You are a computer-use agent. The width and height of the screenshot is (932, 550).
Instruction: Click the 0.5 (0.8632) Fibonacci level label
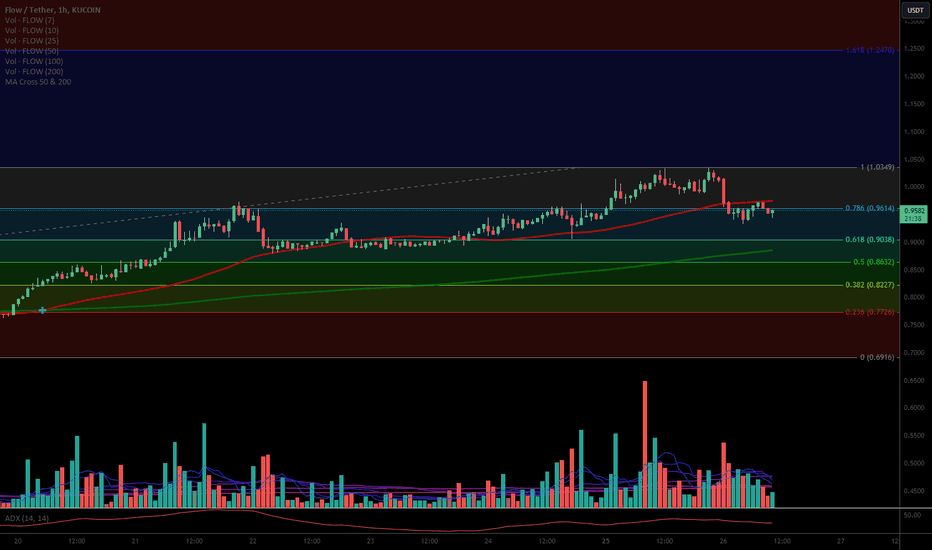click(x=874, y=262)
